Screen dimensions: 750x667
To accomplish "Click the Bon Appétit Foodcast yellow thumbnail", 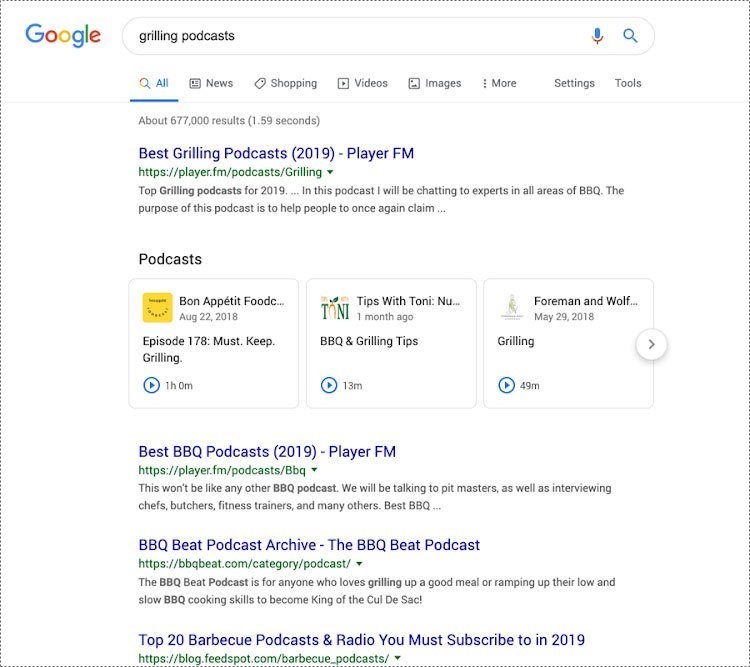I will tap(157, 308).
